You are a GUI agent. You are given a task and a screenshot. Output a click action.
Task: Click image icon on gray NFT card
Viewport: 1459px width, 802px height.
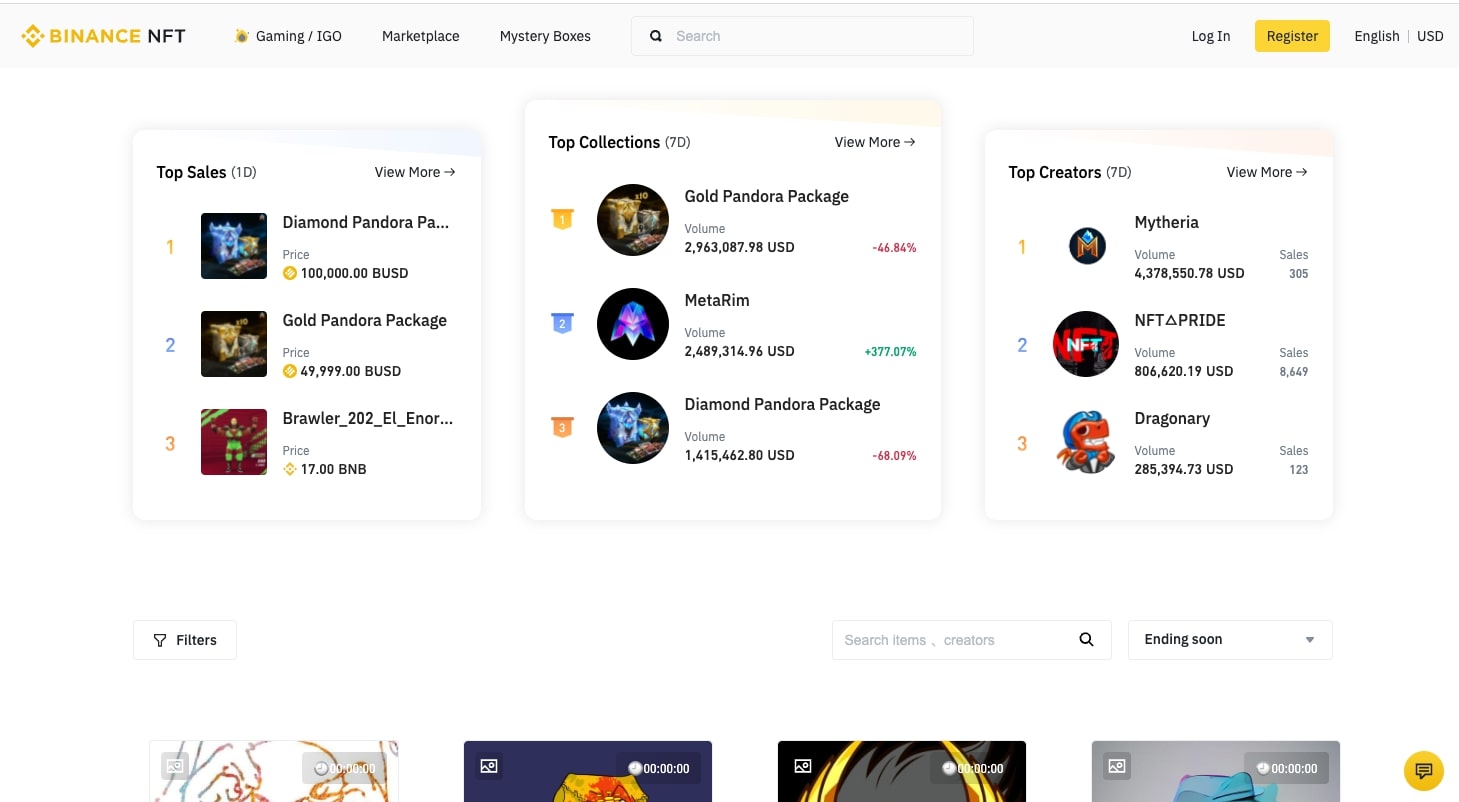[1117, 767]
